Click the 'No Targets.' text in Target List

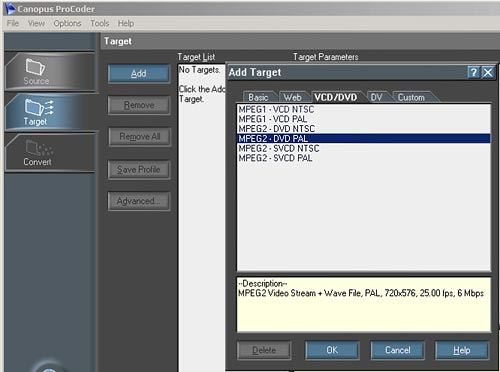(x=199, y=70)
